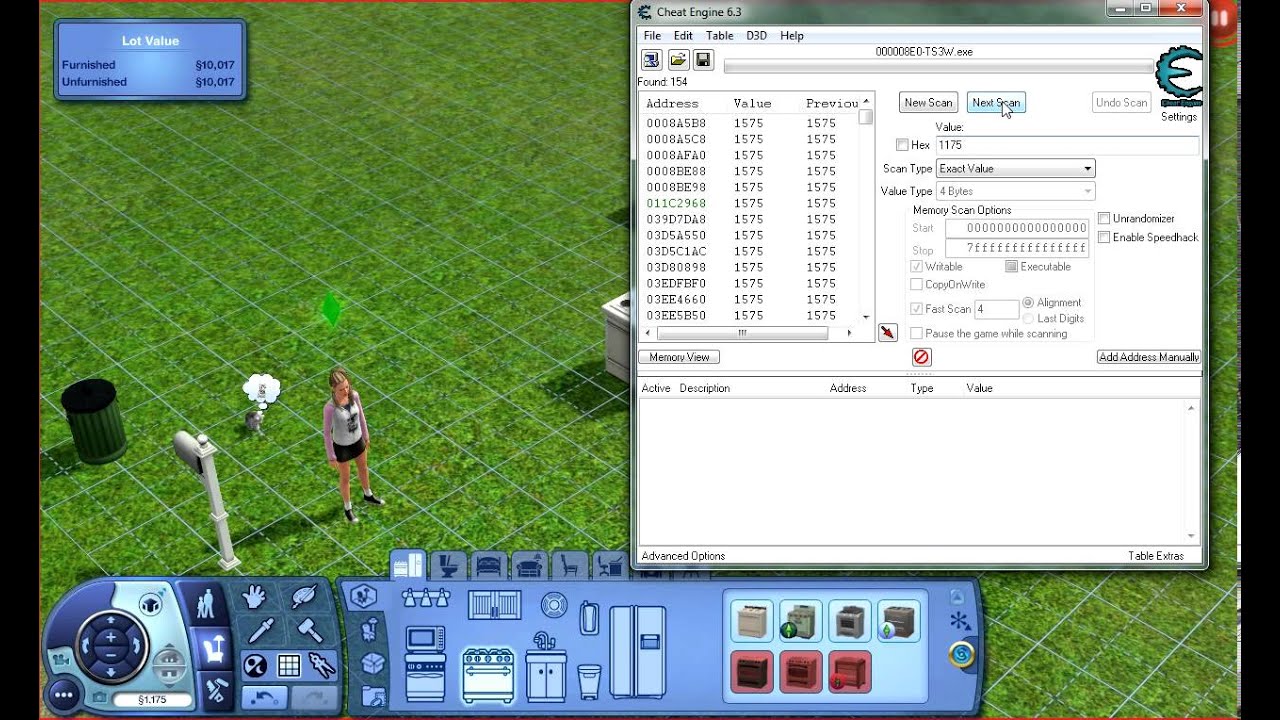Click the red arrow copy-to-address-list icon
Viewport: 1280px width, 720px height.
(887, 332)
